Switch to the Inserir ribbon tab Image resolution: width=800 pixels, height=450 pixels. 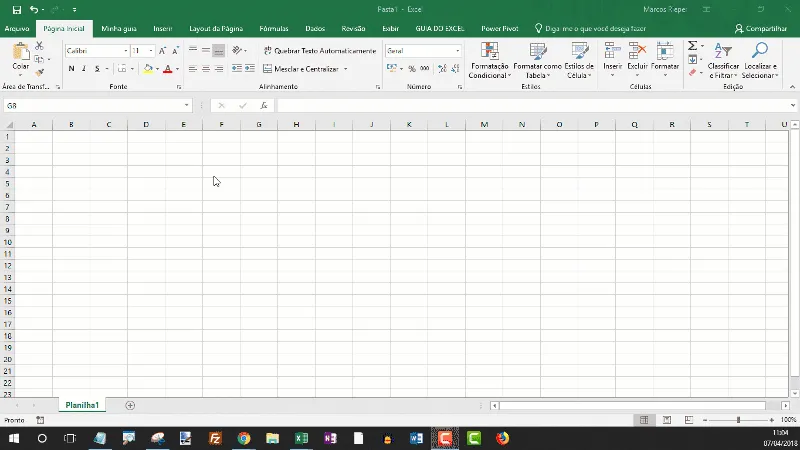click(x=163, y=29)
